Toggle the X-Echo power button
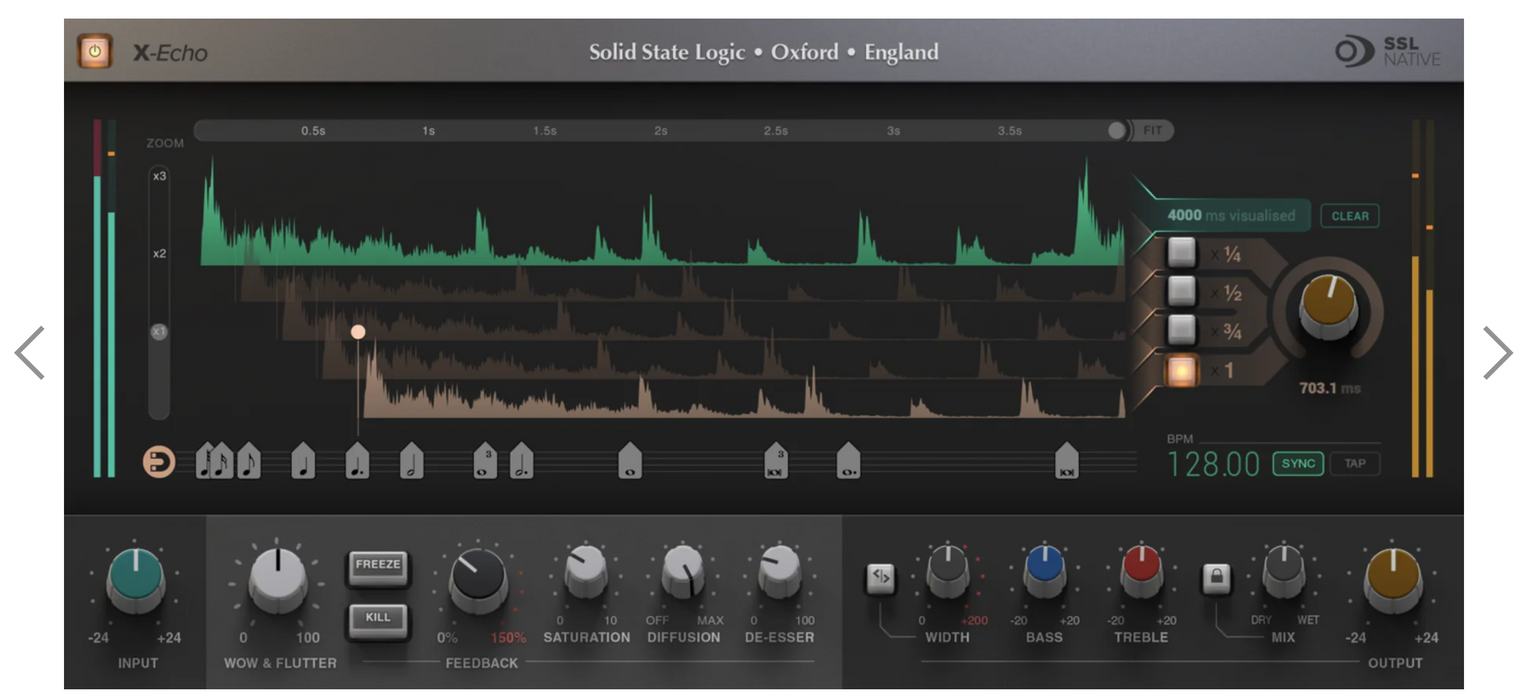Image resolution: width=1528 pixels, height=700 pixels. pyautogui.click(x=95, y=51)
